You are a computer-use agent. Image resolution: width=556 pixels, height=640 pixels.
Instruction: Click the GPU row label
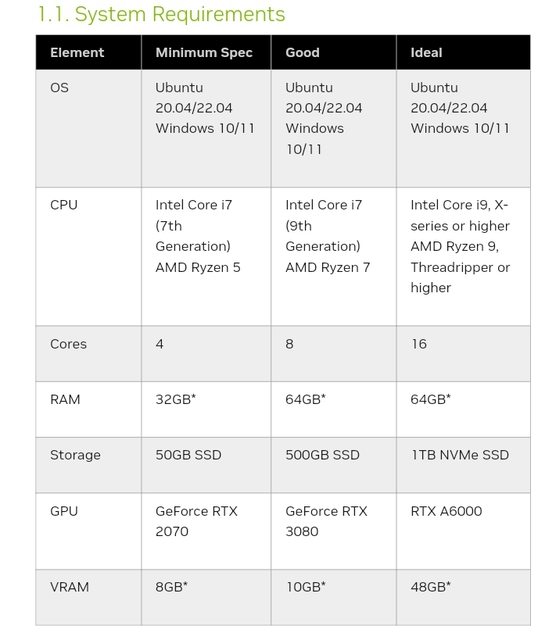[64, 511]
